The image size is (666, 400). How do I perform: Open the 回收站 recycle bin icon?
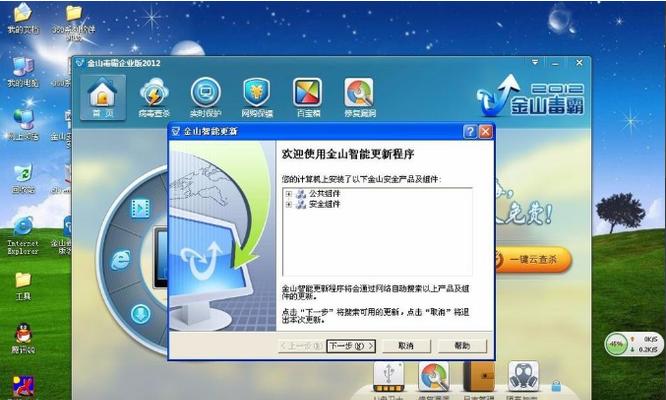tap(23, 178)
